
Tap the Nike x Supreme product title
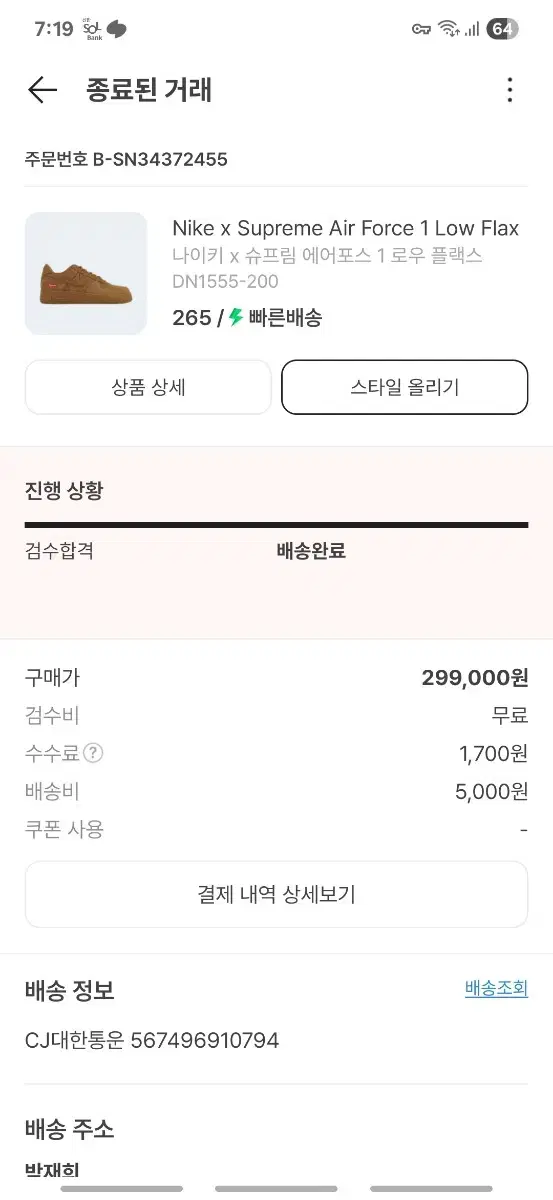[346, 228]
